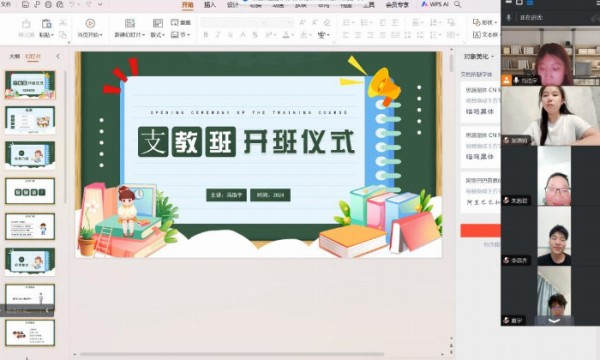This screenshot has height=360, width=600.
Task: Toggle Center paragraph alignment
Action: 358,35
